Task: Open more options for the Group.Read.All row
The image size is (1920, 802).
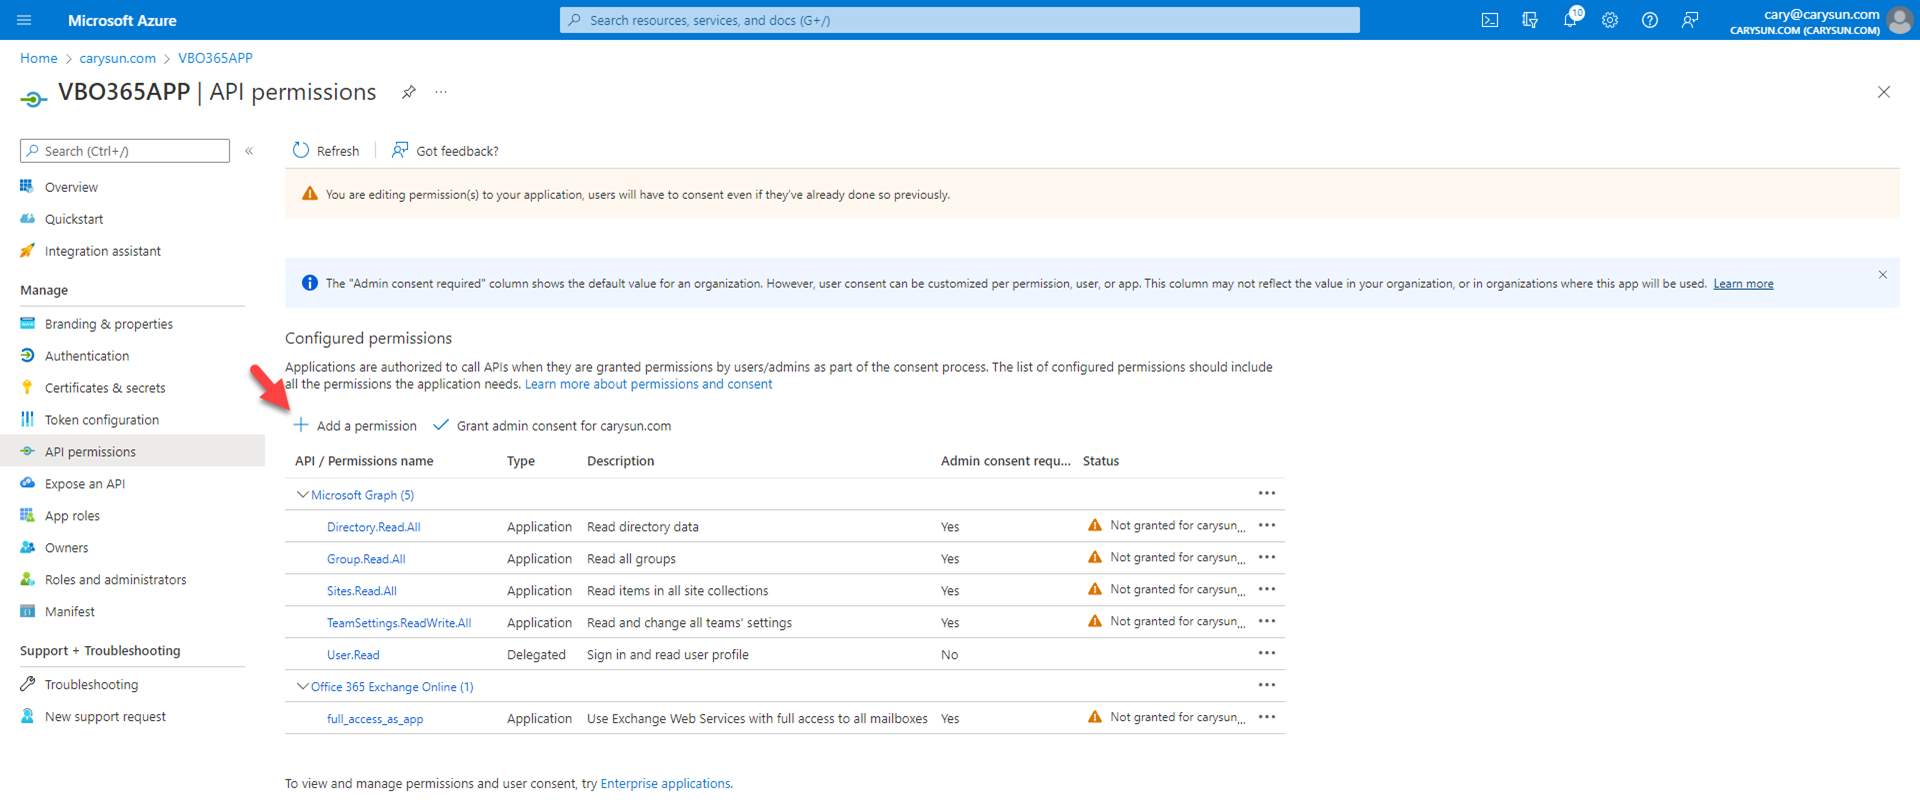Action: click(1267, 557)
